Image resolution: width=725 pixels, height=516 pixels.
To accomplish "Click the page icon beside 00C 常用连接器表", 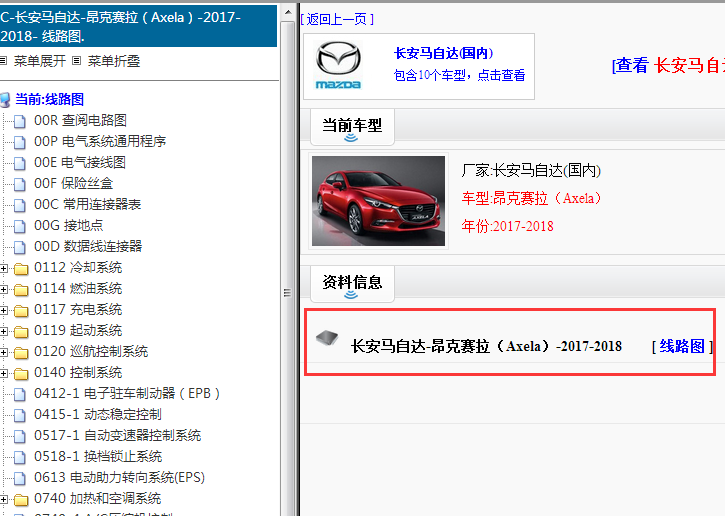I will tap(19, 205).
